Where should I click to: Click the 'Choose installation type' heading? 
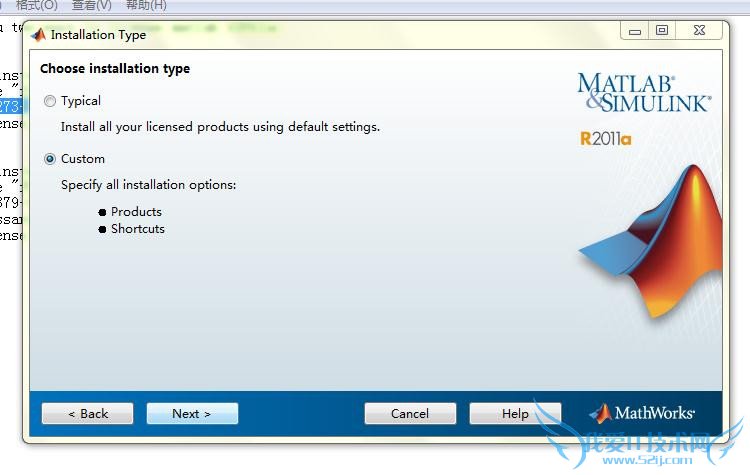tap(115, 69)
